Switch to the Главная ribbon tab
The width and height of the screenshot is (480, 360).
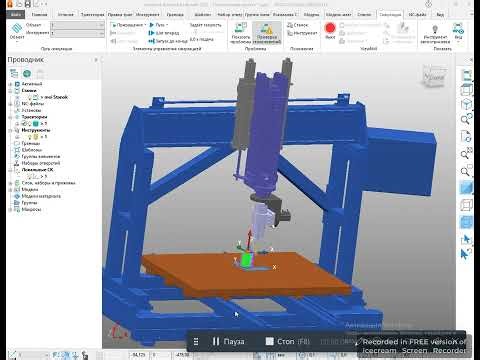coord(39,15)
